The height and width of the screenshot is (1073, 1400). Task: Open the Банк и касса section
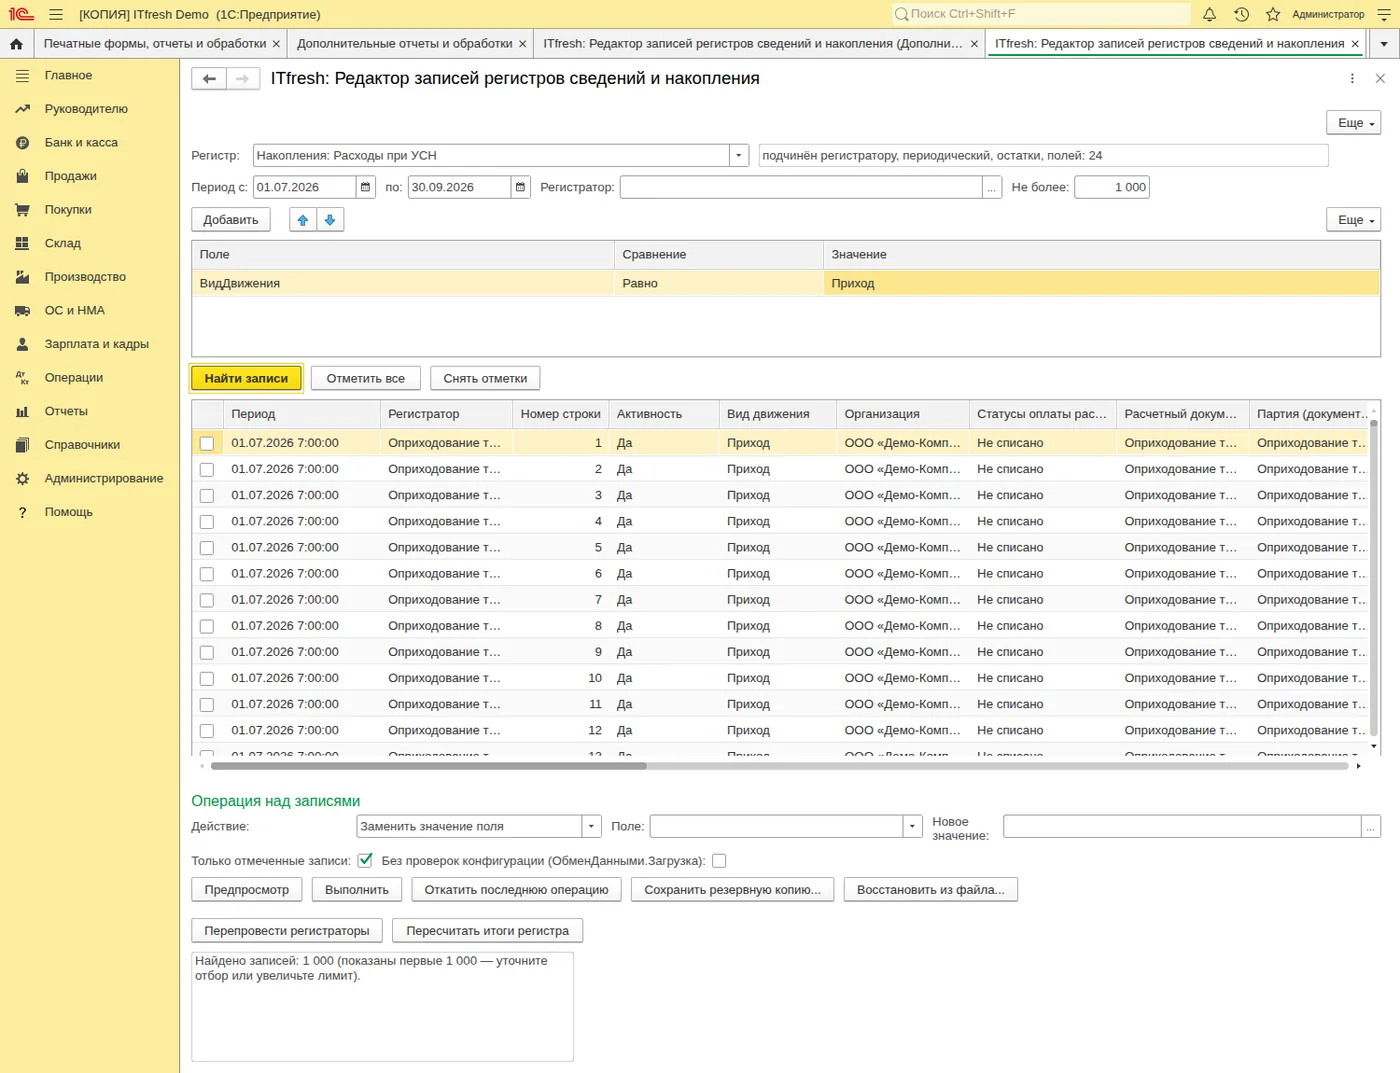[81, 143]
